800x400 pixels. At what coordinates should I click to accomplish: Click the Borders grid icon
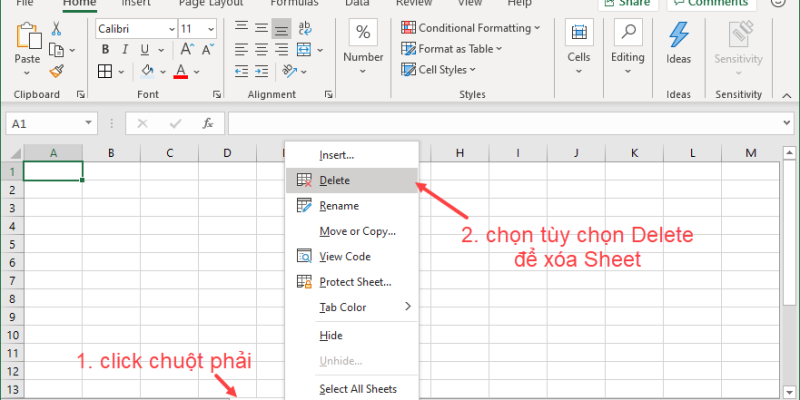pos(106,71)
